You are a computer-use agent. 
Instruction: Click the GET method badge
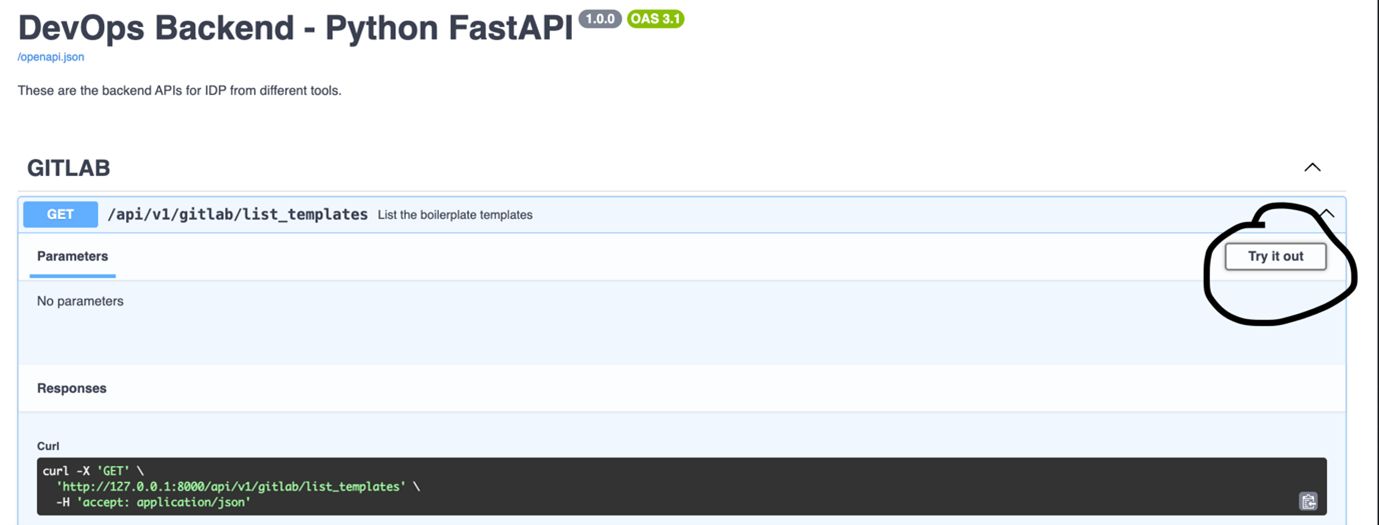tap(60, 214)
